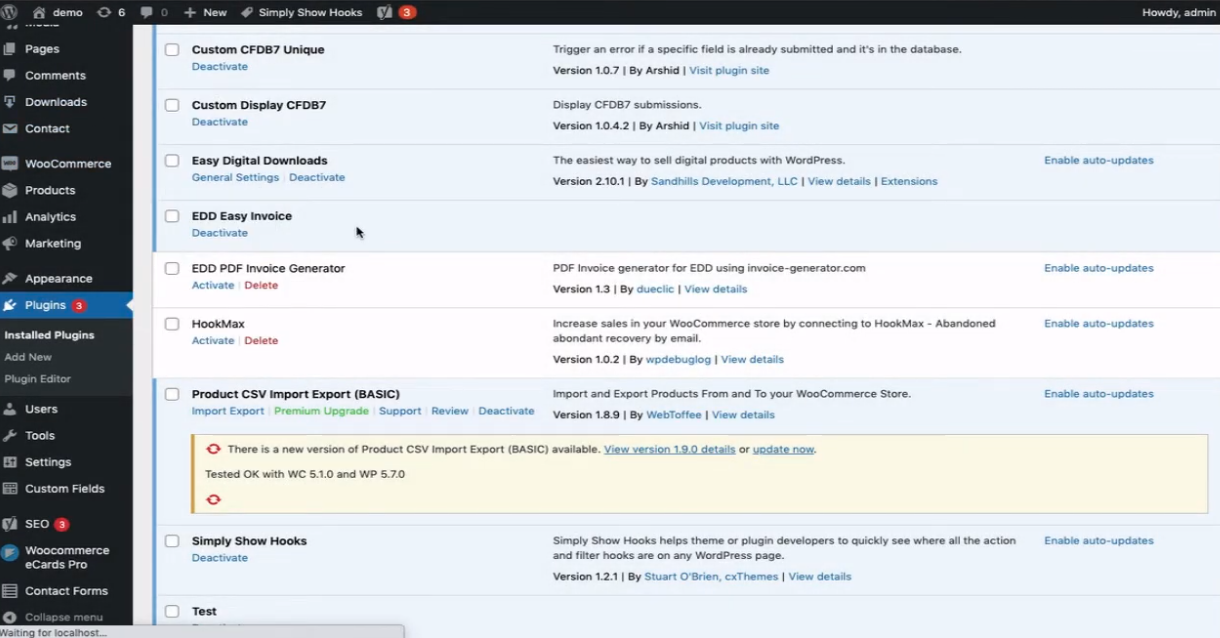1220x638 pixels.
Task: Open the + New admin bar menu
Action: (x=205, y=12)
